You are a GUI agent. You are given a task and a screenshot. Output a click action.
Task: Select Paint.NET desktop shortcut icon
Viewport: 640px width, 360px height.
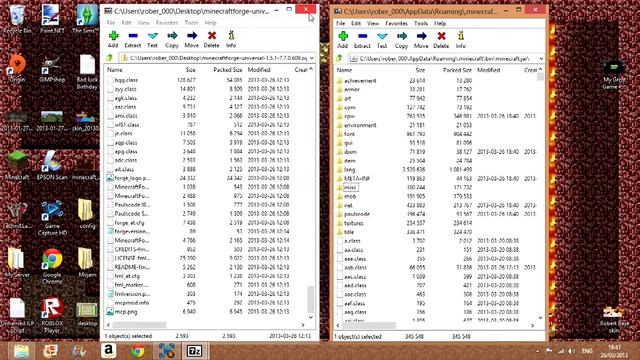pos(52,19)
